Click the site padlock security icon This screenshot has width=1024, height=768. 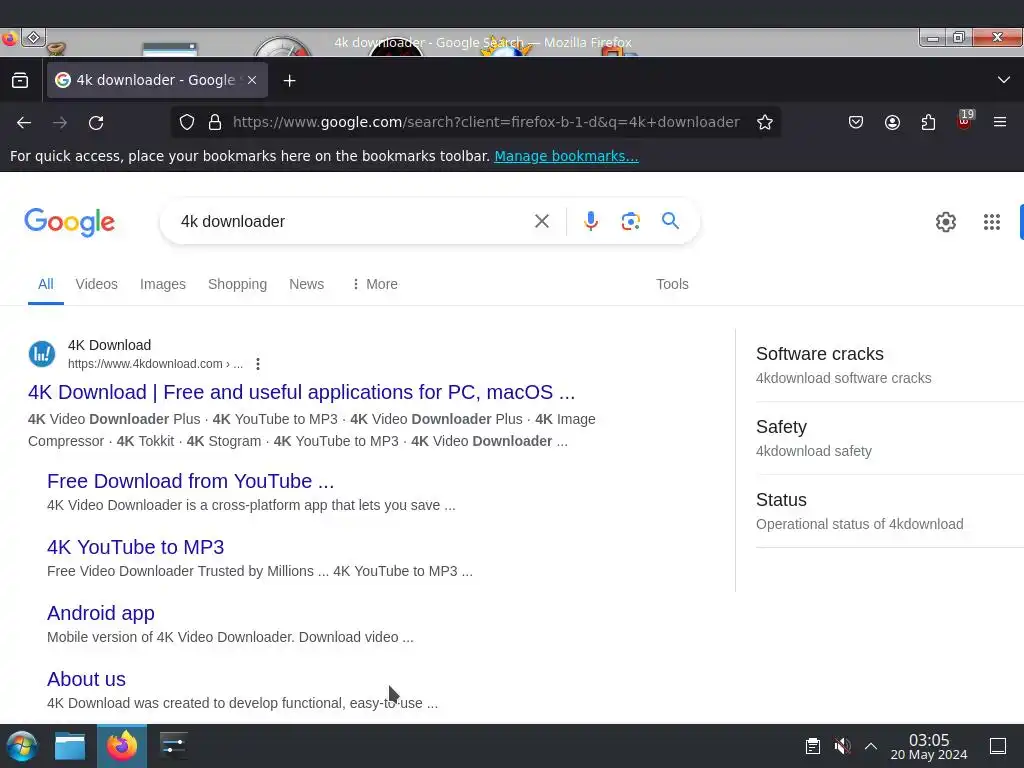215,122
